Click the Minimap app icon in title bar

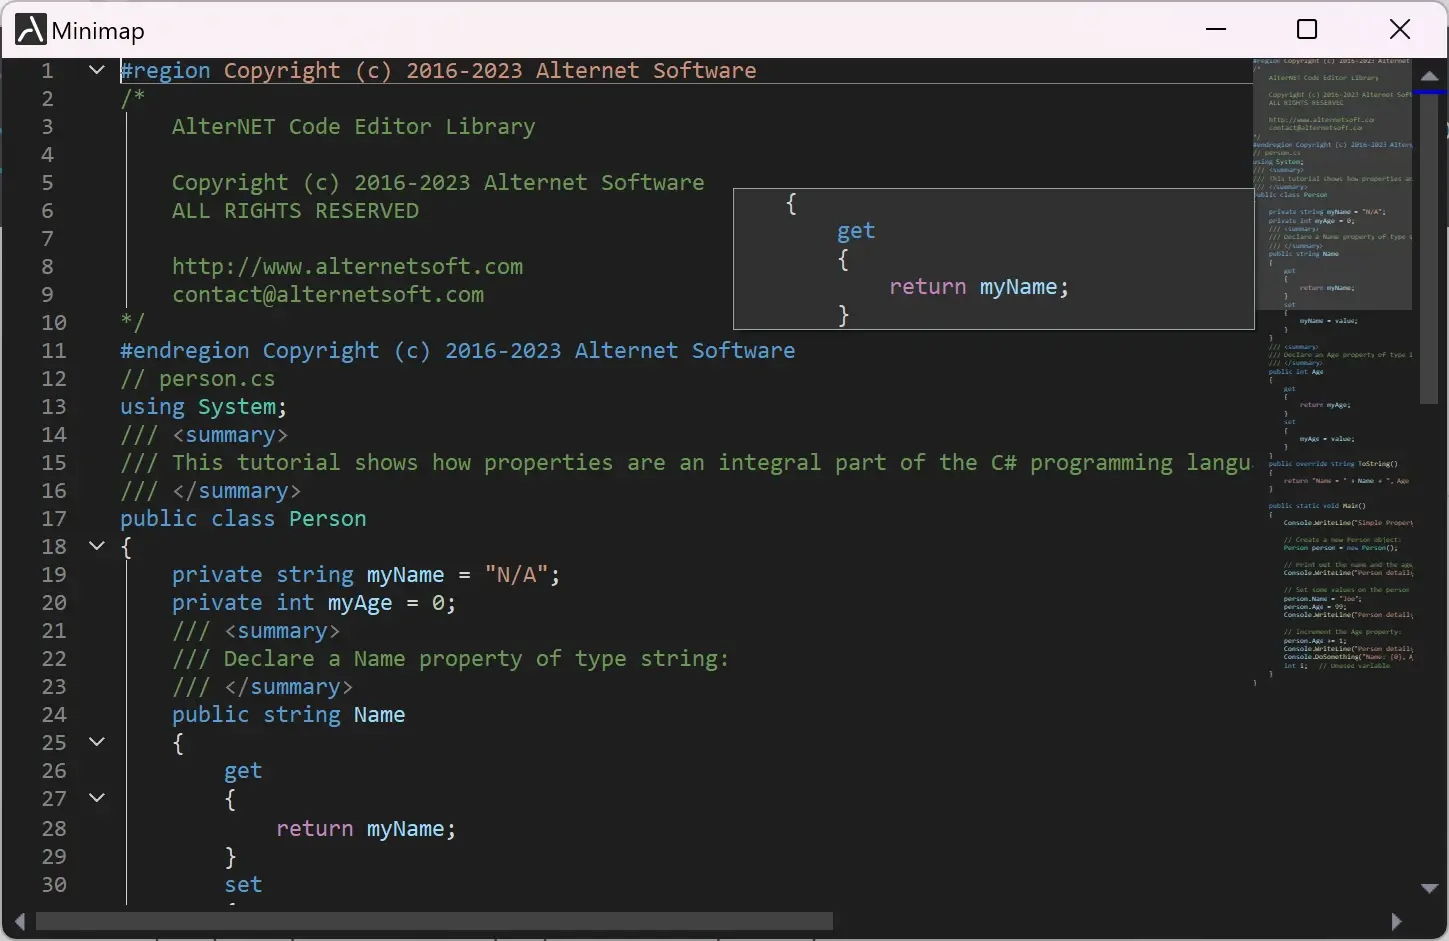(x=30, y=30)
